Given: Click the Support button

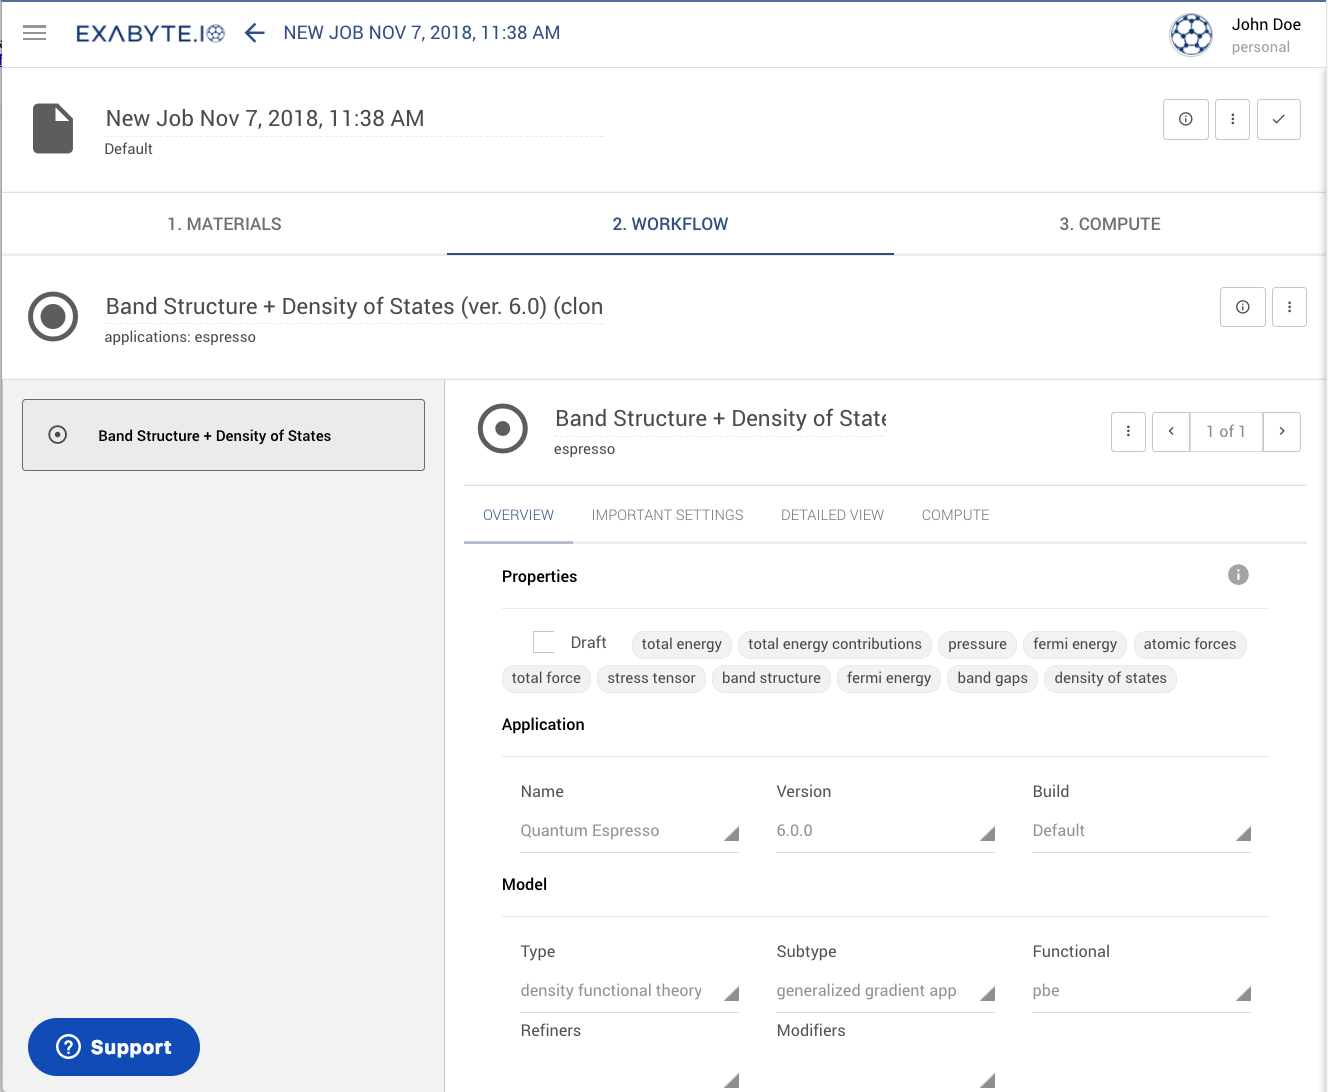Looking at the screenshot, I should pyautogui.click(x=113, y=1046).
